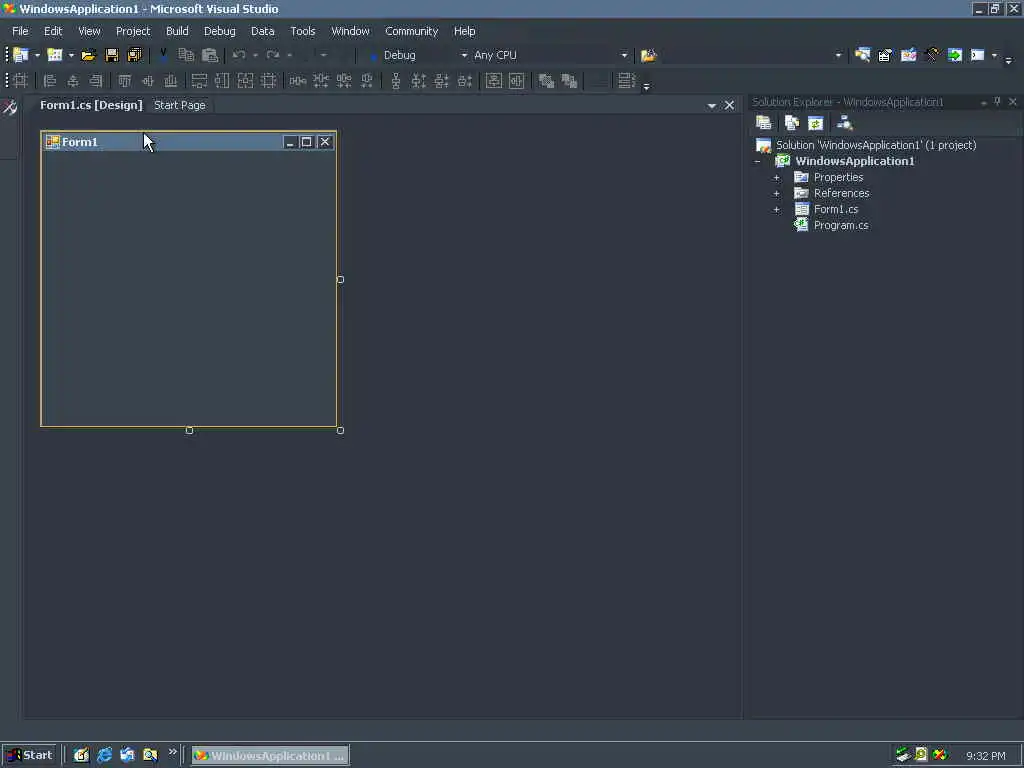
Task: Click the Align Rights layout icon
Action: (96, 81)
